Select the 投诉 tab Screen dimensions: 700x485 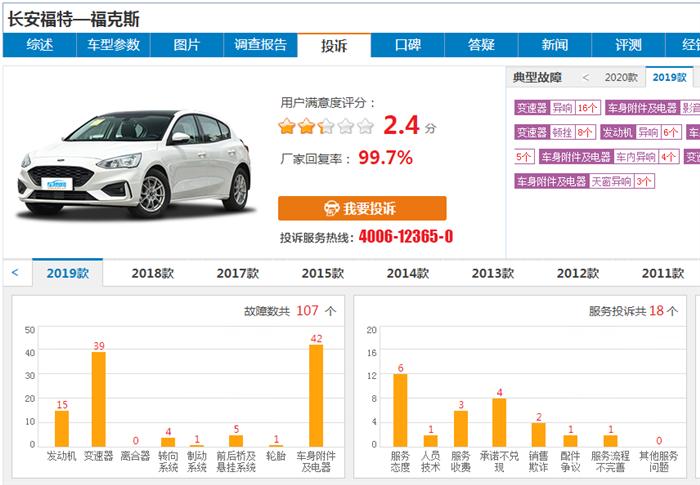pos(334,46)
